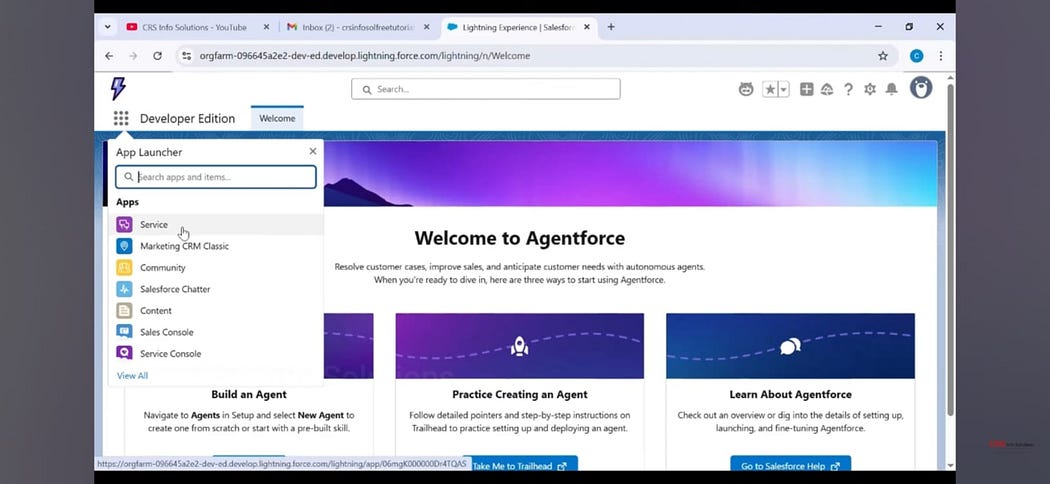Open the user profile avatar
The width and height of the screenshot is (1050, 484).
click(921, 88)
